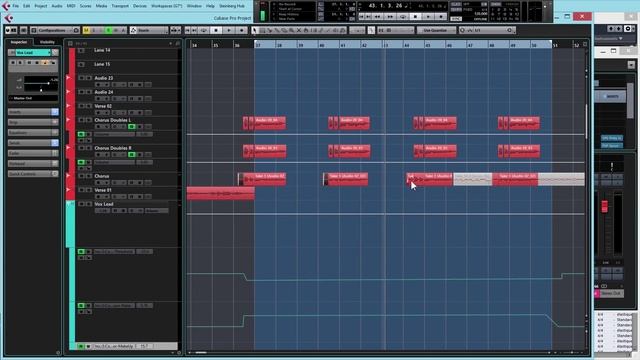Toggle transport panel Cycle button
Viewport: 640px width, 360px height.
[403, 17]
